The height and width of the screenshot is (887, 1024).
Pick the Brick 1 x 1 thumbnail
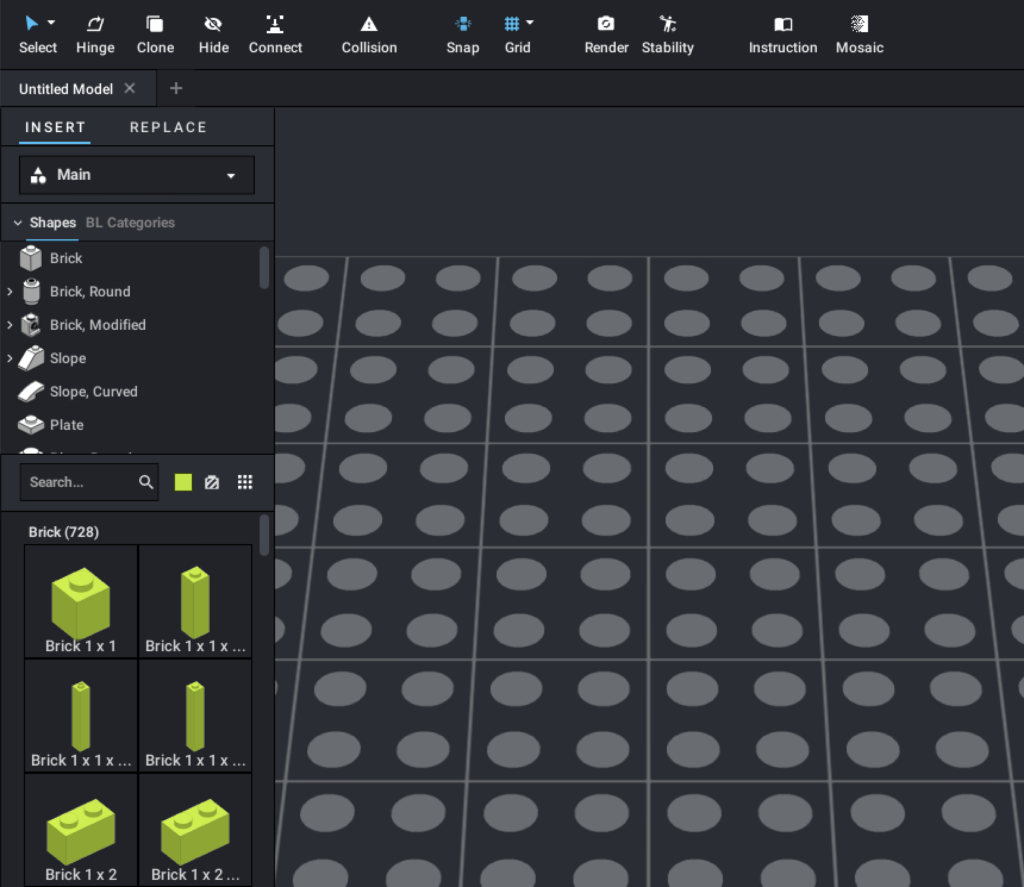pyautogui.click(x=81, y=601)
